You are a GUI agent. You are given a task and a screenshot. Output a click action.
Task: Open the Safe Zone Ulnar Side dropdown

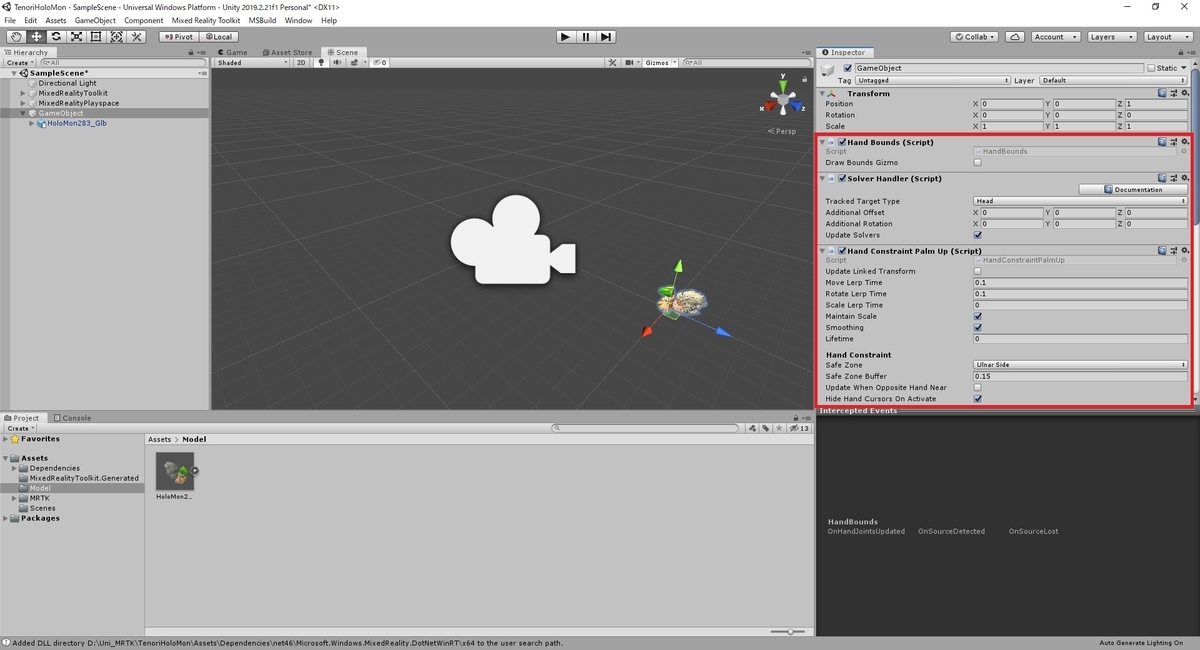point(1080,365)
